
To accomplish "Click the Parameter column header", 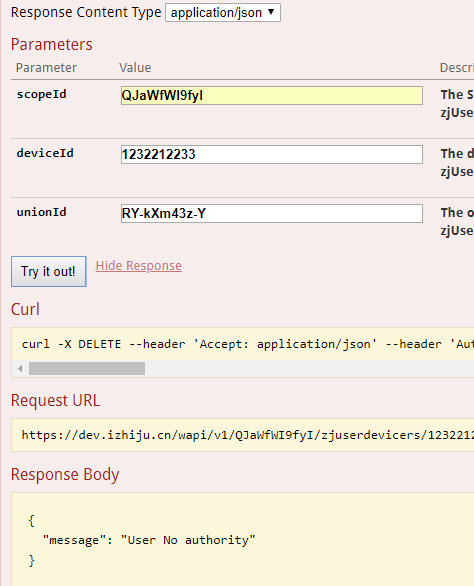I will [x=46, y=68].
